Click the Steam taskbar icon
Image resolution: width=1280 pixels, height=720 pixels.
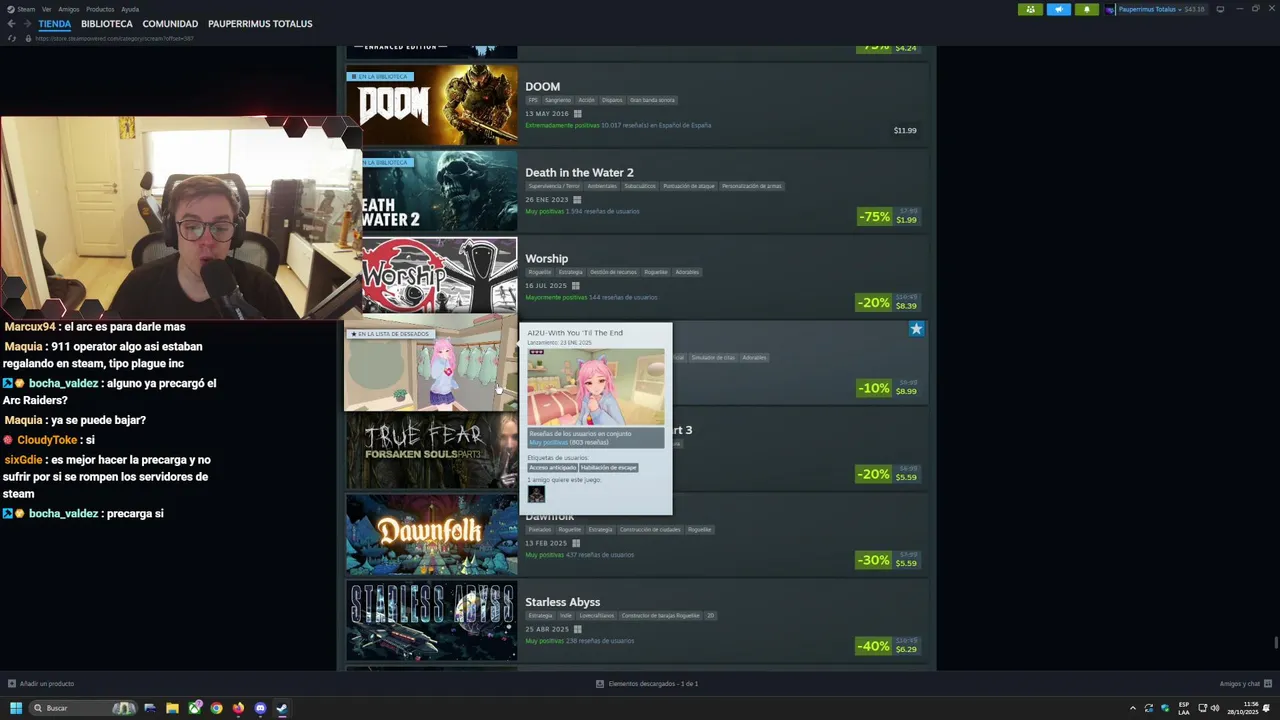tap(282, 708)
